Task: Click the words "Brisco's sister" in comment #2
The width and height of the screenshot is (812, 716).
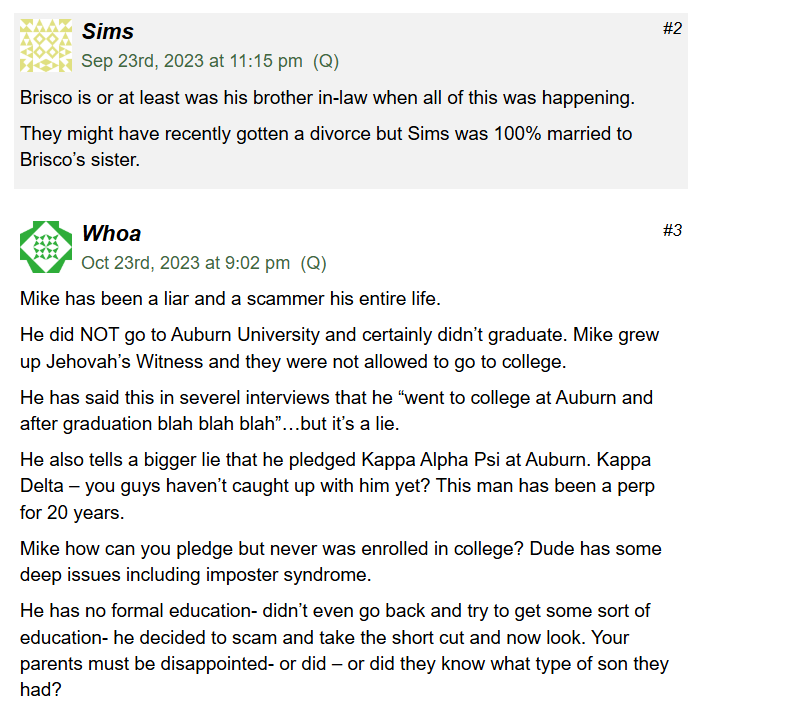Action: pos(80,160)
